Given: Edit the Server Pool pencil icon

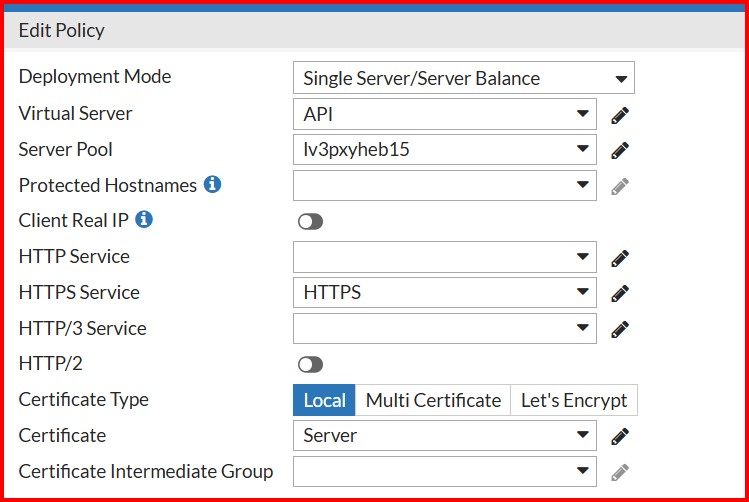Looking at the screenshot, I should [x=620, y=150].
